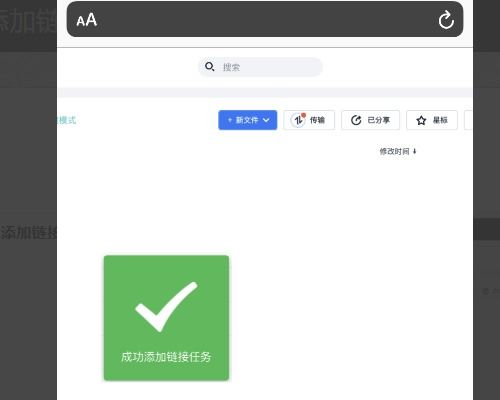Screen dimensions: 500x400
Task: Click the plus icon on 新文件 button
Action: pyautogui.click(x=230, y=120)
